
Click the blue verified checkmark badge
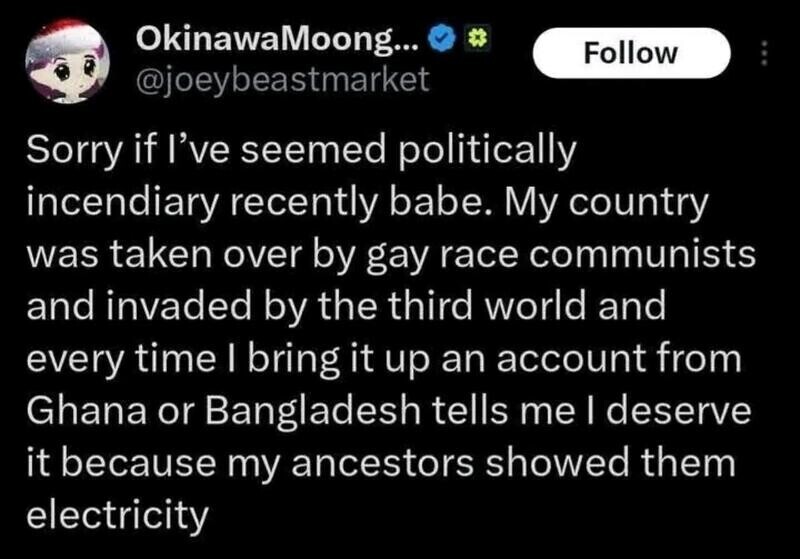click(439, 44)
